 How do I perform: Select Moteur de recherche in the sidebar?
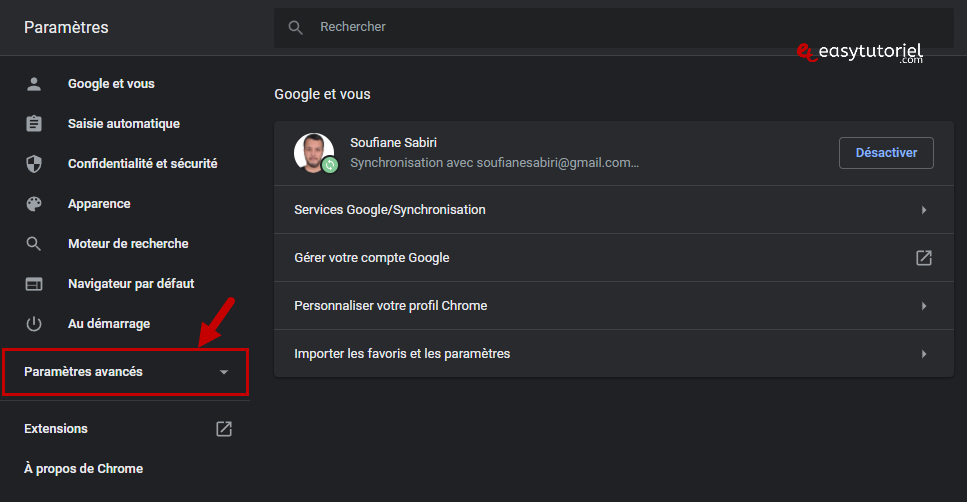128,244
